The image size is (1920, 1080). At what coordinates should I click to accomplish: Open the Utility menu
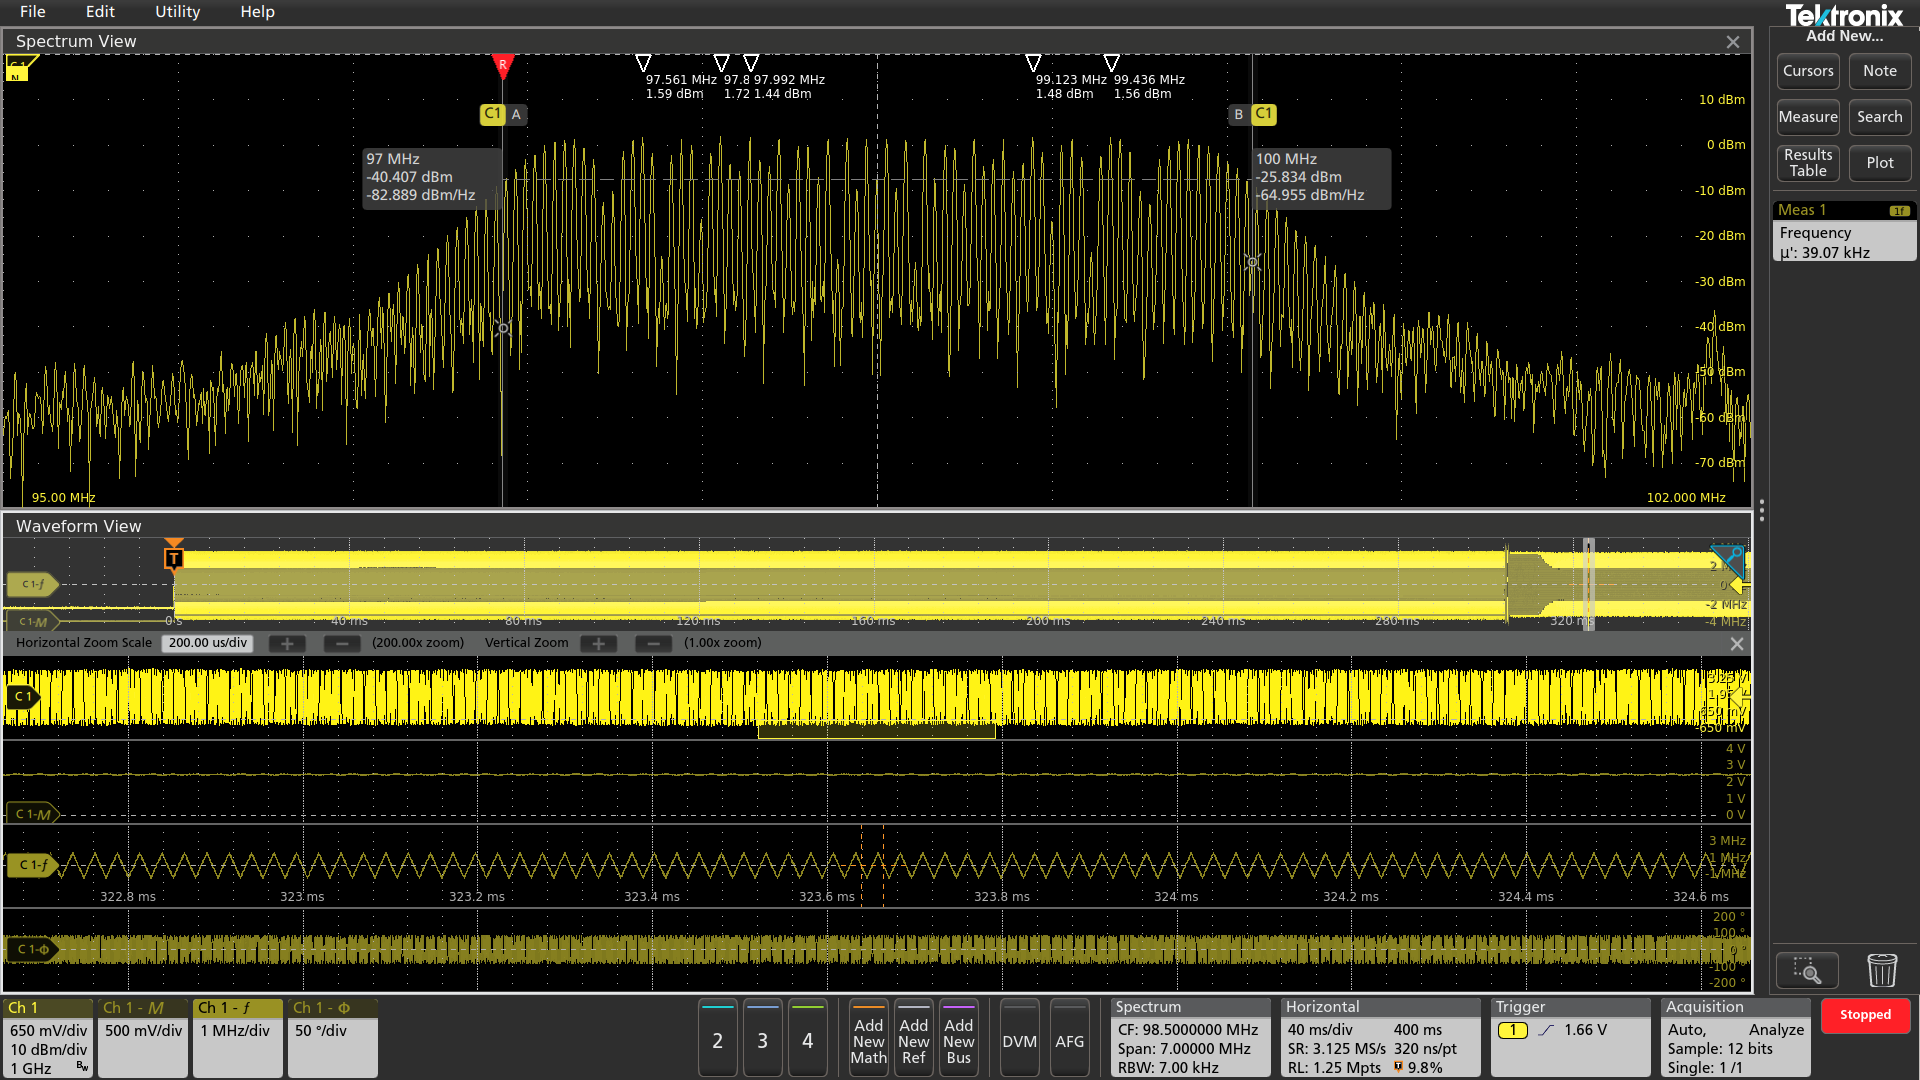177,12
